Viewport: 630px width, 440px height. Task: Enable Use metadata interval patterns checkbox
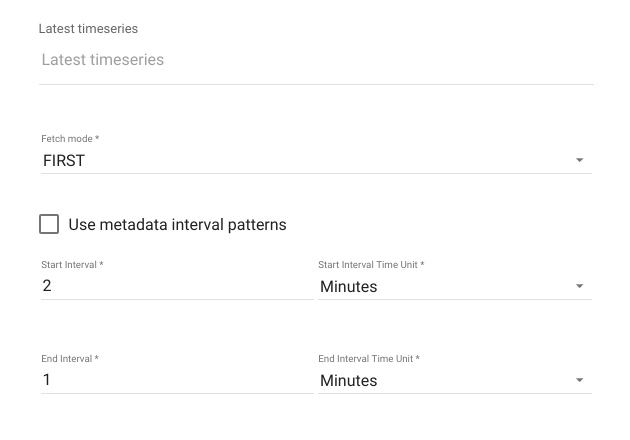(x=49, y=224)
